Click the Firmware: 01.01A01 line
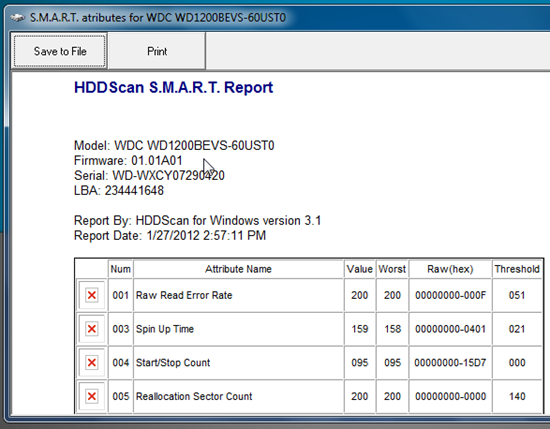 tap(128, 160)
